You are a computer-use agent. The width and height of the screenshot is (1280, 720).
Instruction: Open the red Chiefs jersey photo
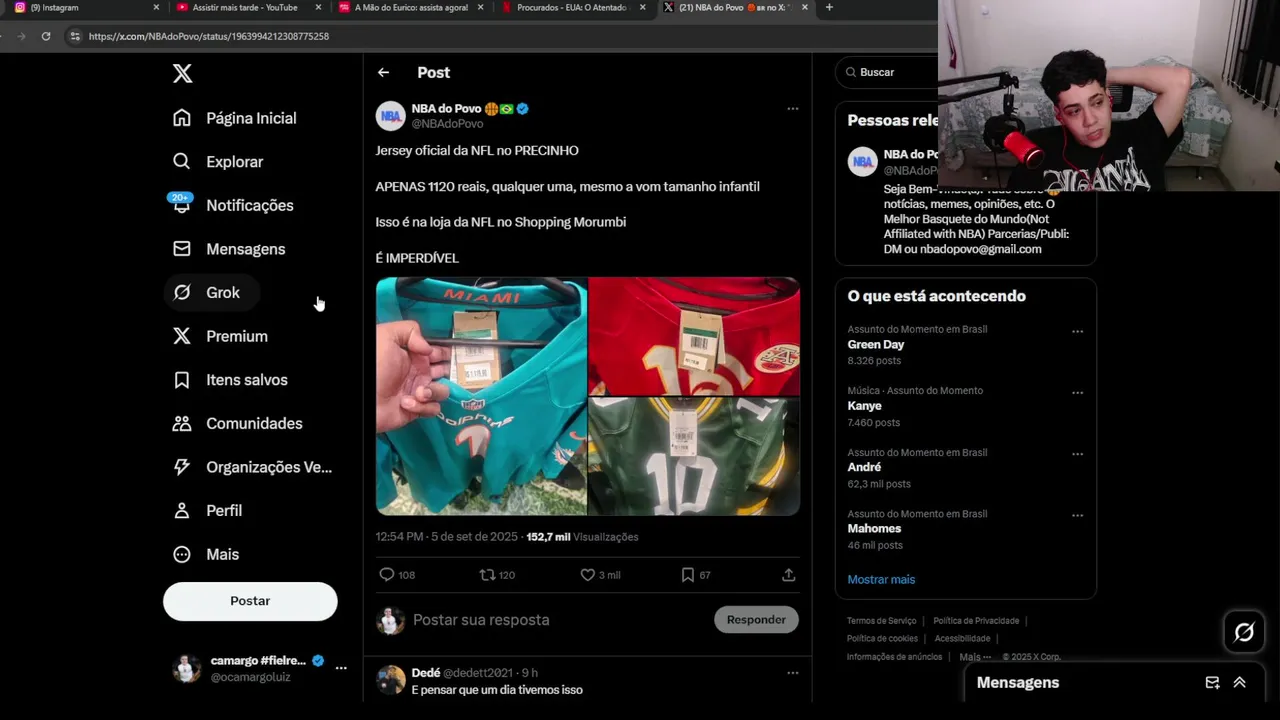click(x=694, y=336)
